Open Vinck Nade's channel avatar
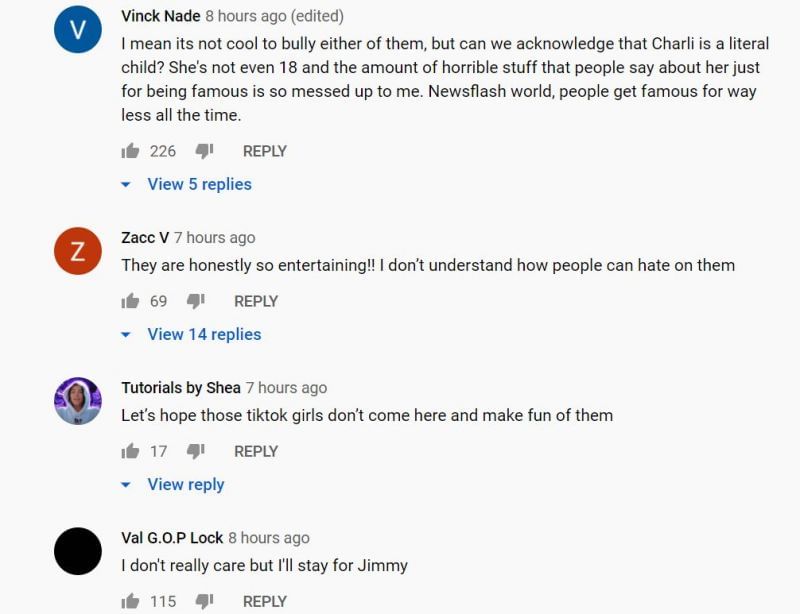This screenshot has height=614, width=800. [x=78, y=31]
